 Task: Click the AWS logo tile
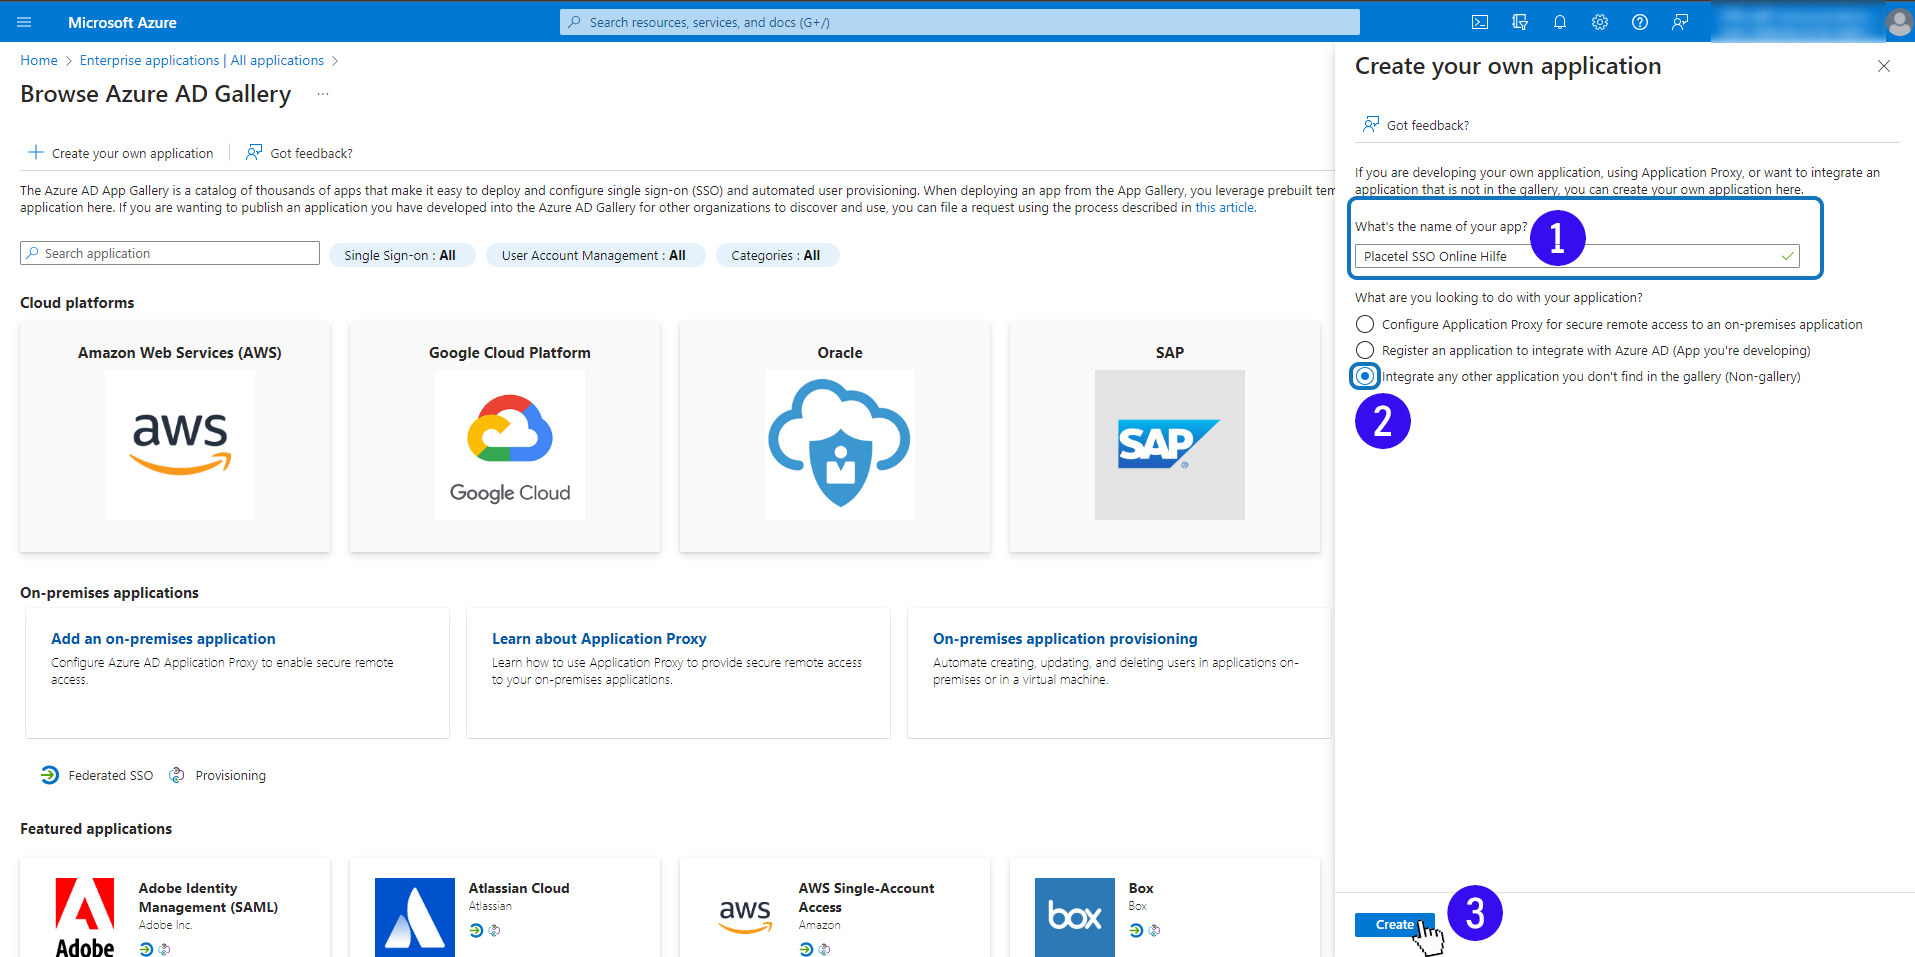coord(180,445)
